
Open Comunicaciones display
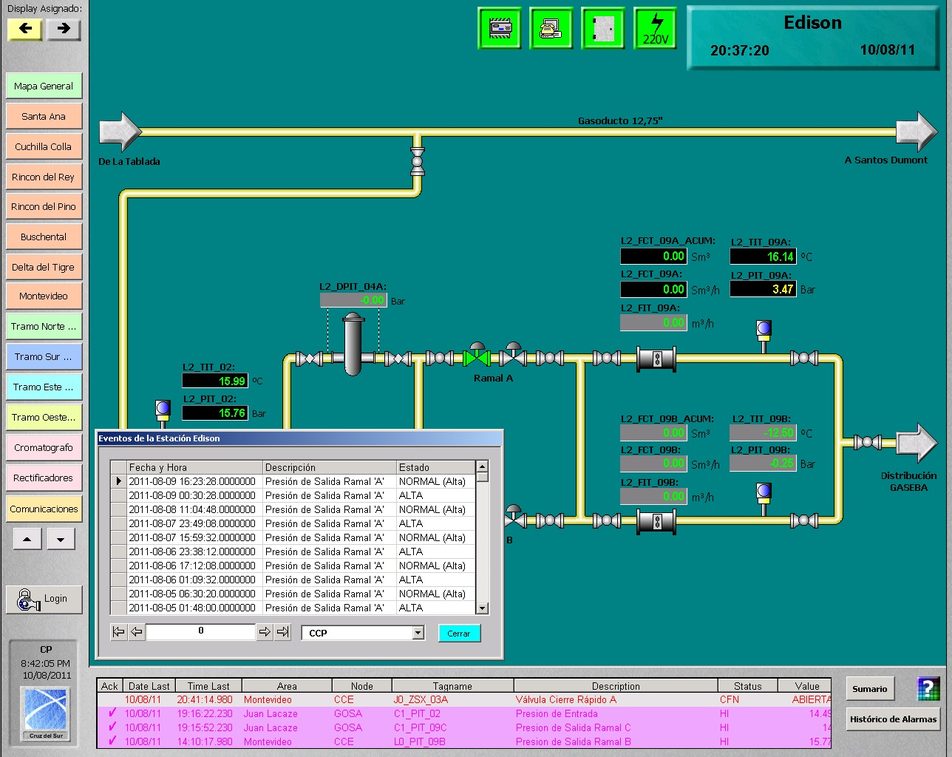point(44,509)
